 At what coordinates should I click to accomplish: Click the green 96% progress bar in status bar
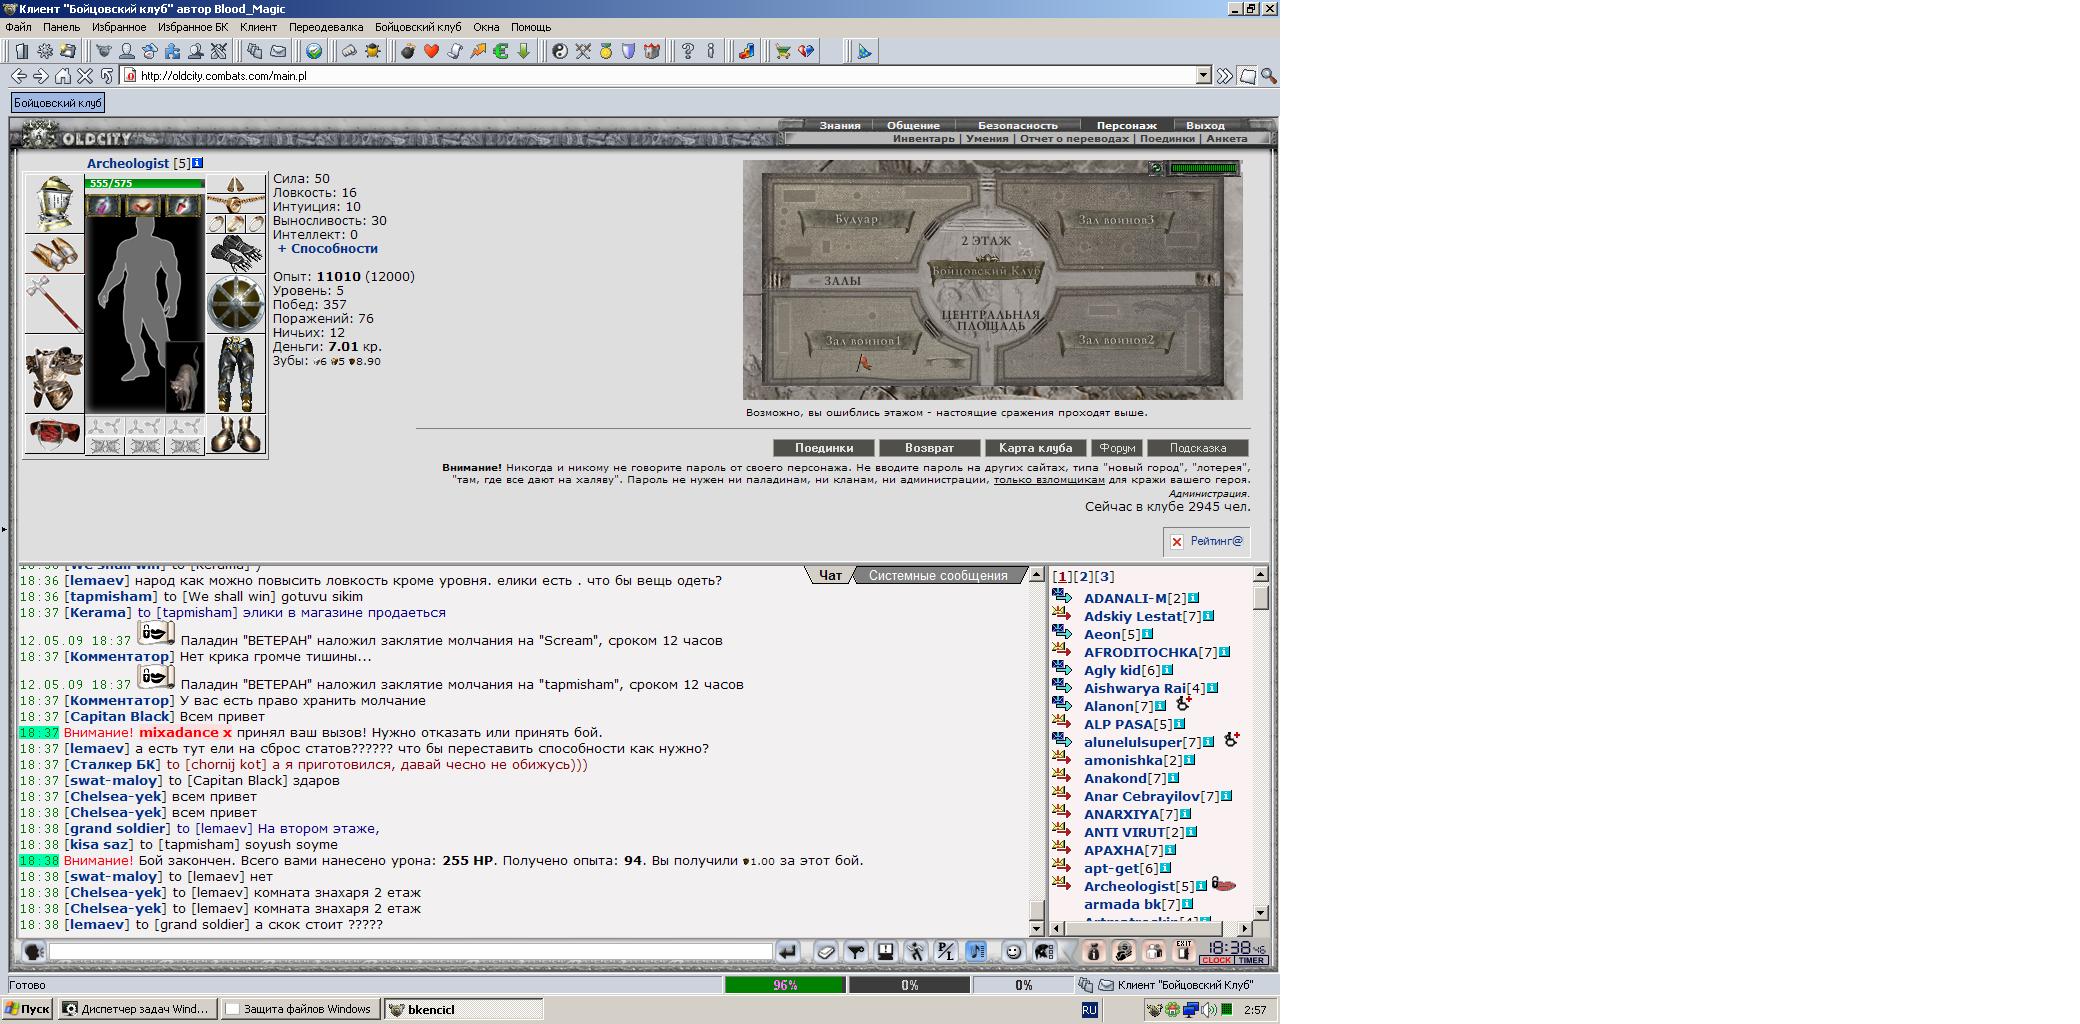click(x=784, y=985)
